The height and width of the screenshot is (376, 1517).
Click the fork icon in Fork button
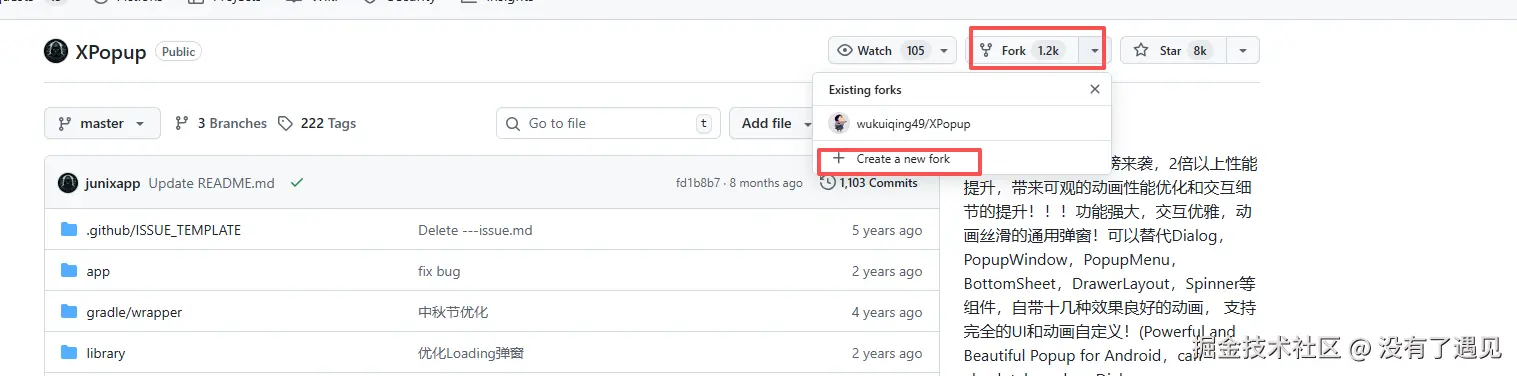(986, 51)
